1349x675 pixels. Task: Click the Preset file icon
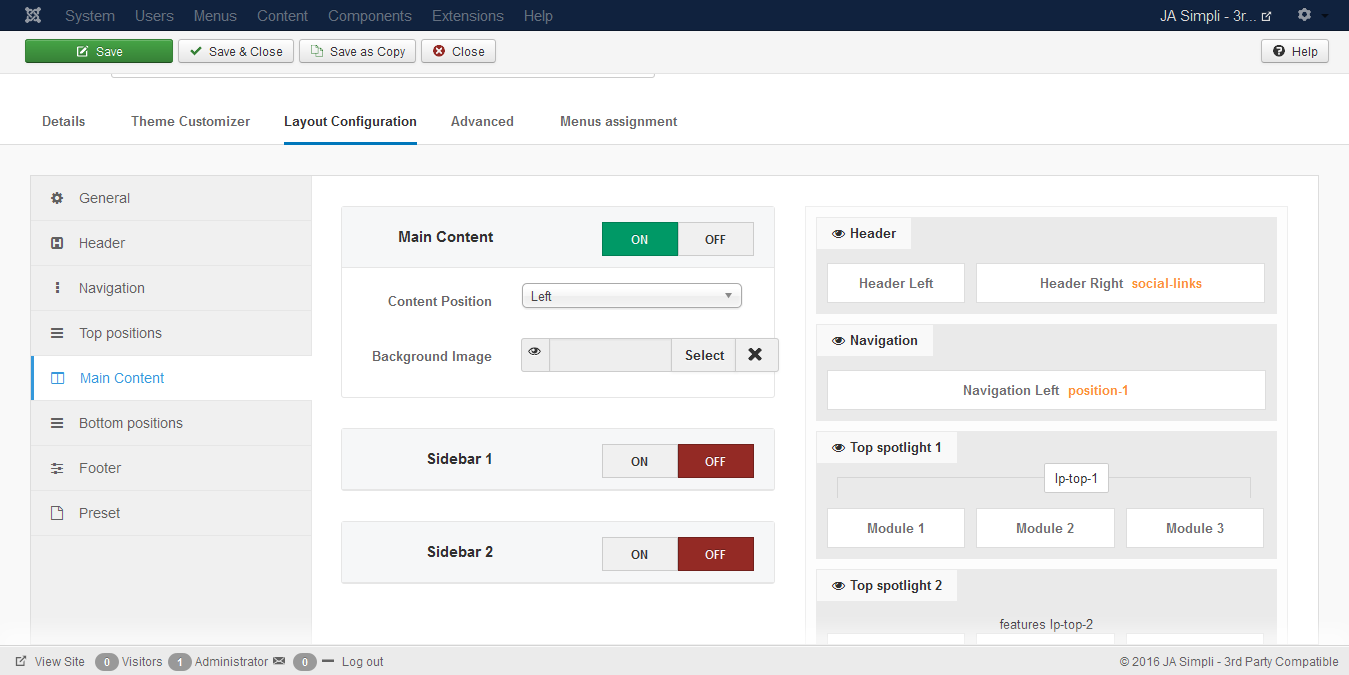click(x=57, y=513)
